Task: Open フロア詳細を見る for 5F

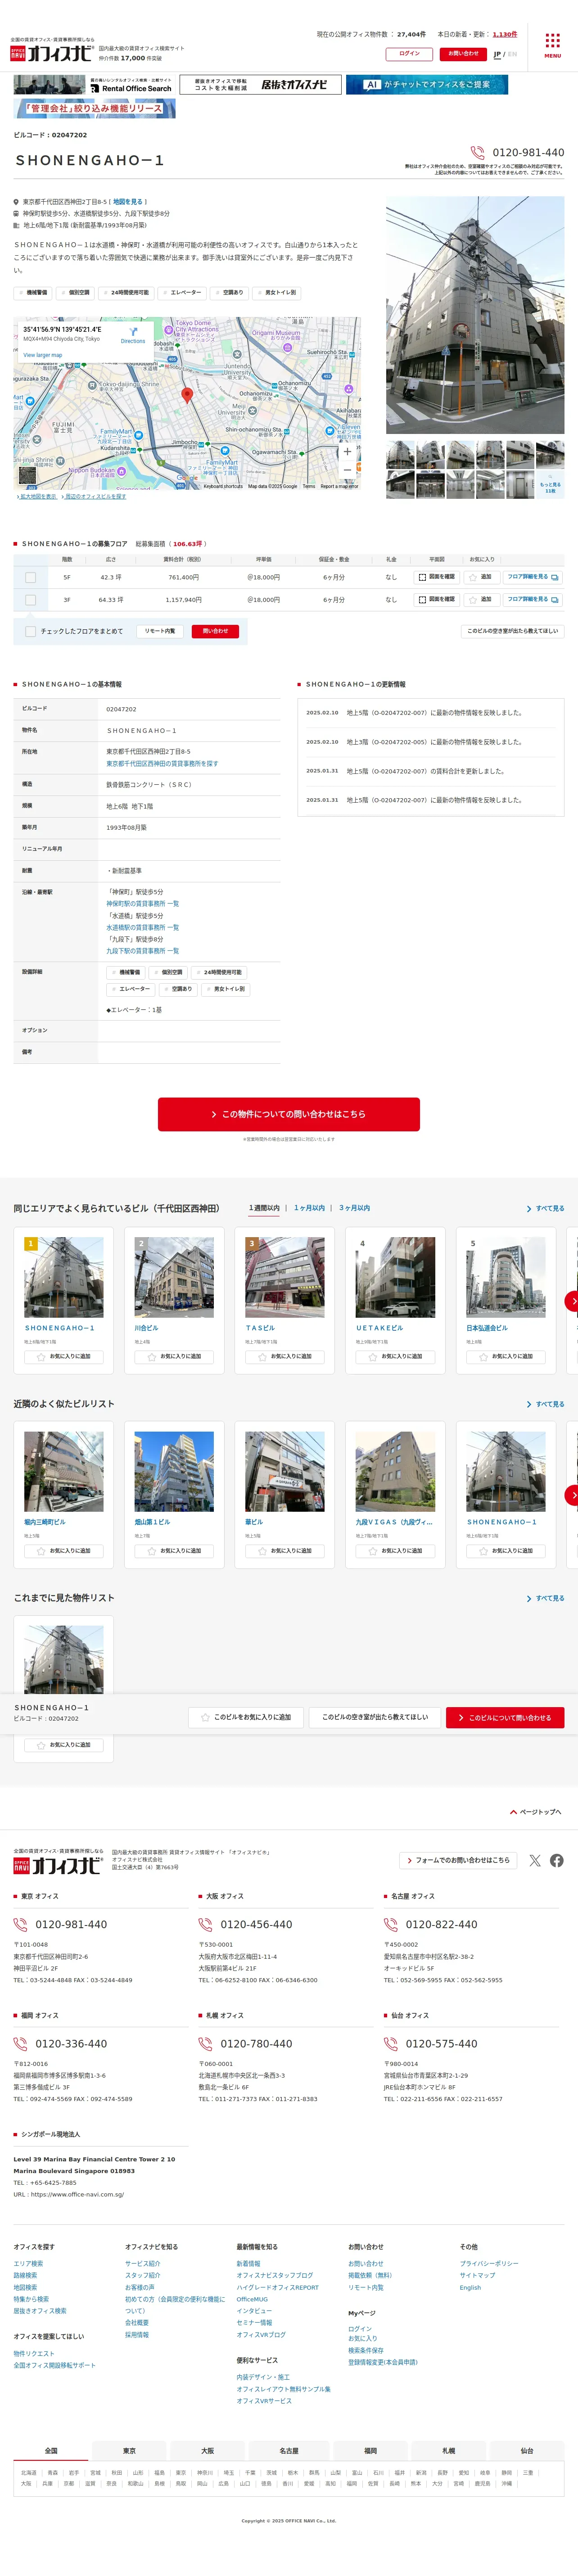Action: 533,577
